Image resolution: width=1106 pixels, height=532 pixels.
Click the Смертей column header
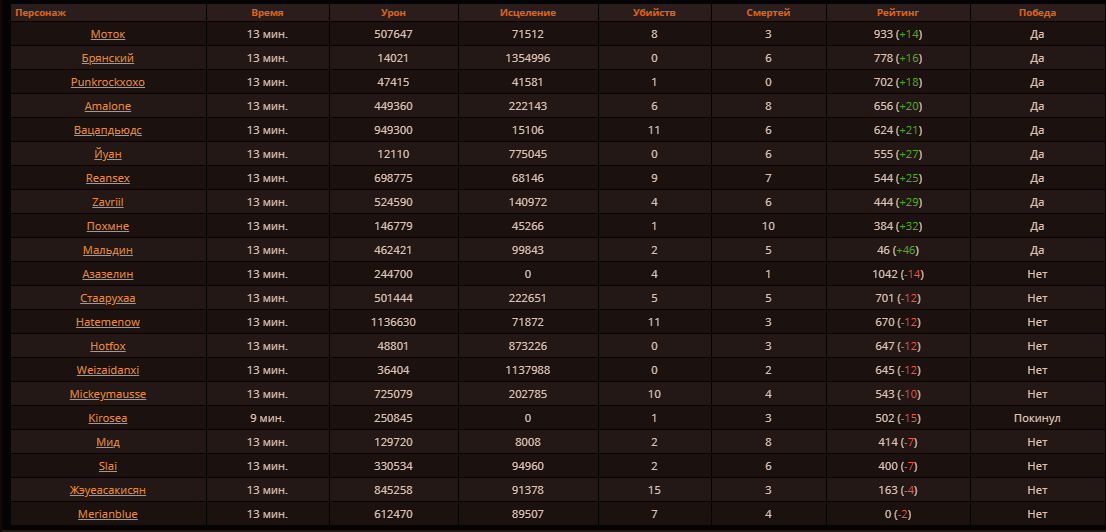pyautogui.click(x=768, y=13)
